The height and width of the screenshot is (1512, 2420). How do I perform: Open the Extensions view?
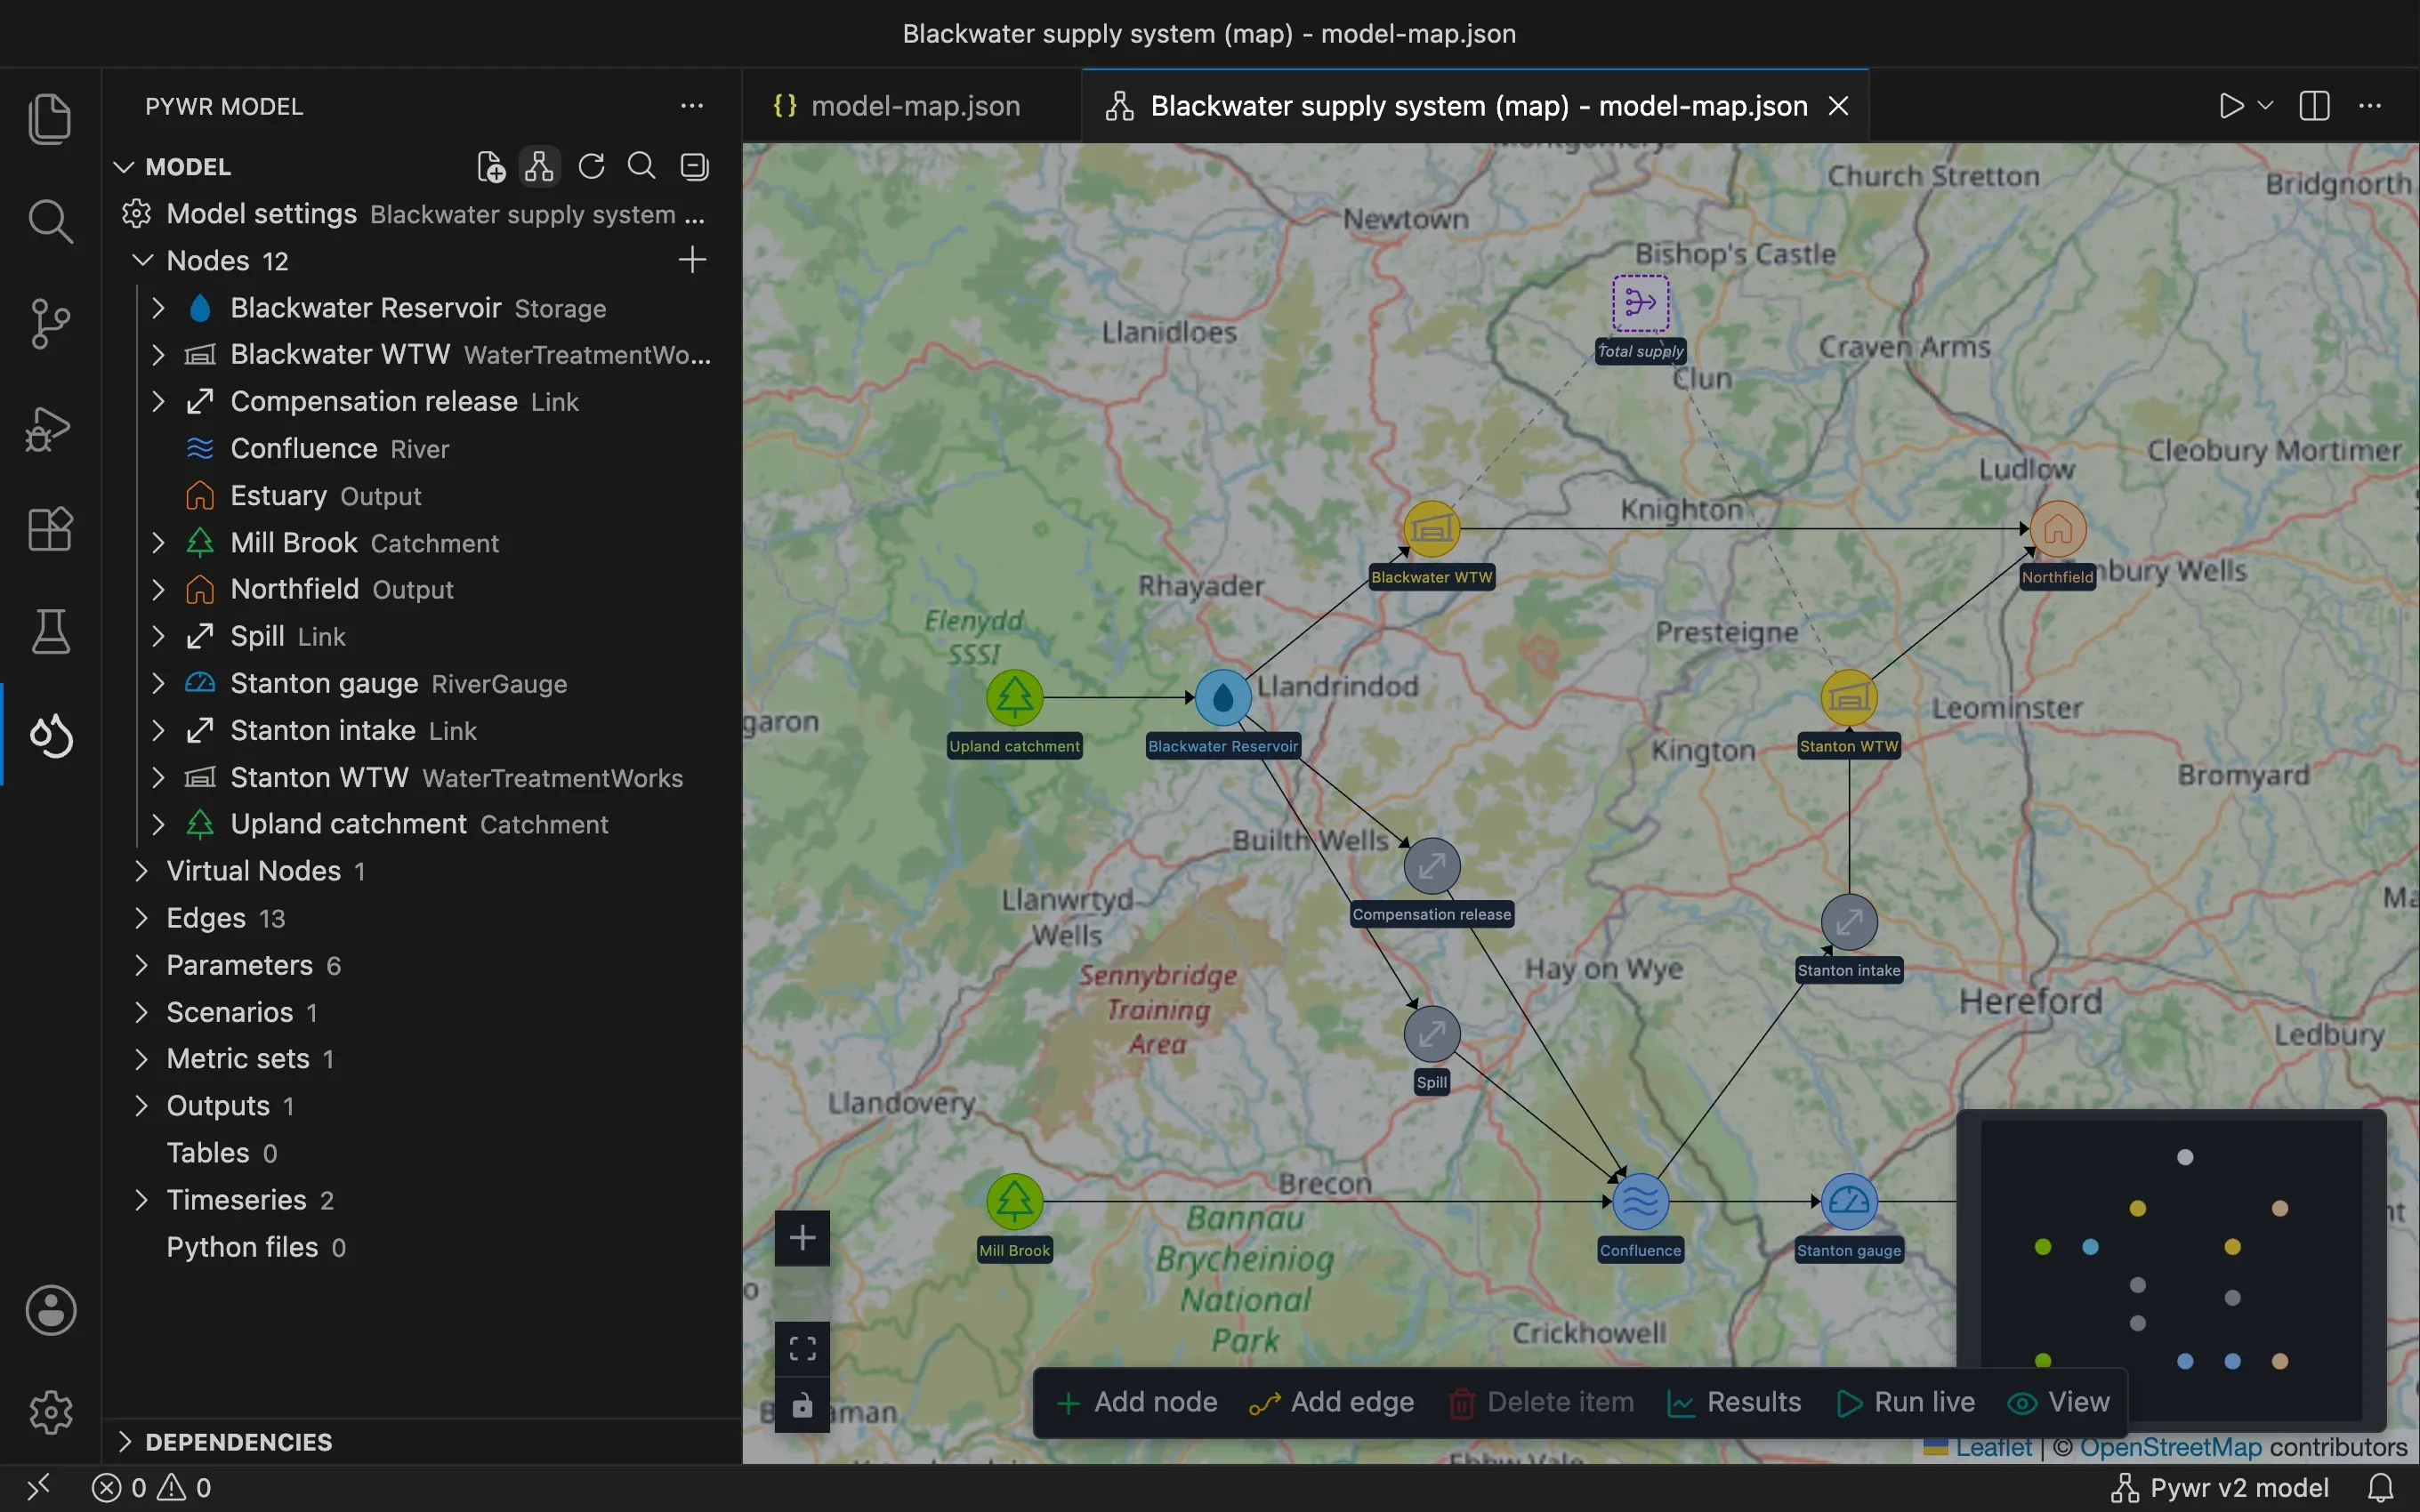50,529
